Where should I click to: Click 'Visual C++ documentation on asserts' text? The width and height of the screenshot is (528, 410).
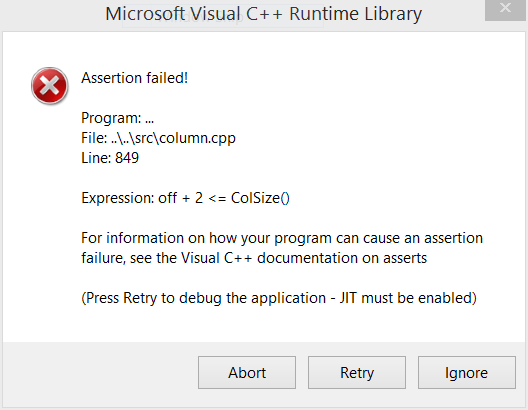[304, 258]
